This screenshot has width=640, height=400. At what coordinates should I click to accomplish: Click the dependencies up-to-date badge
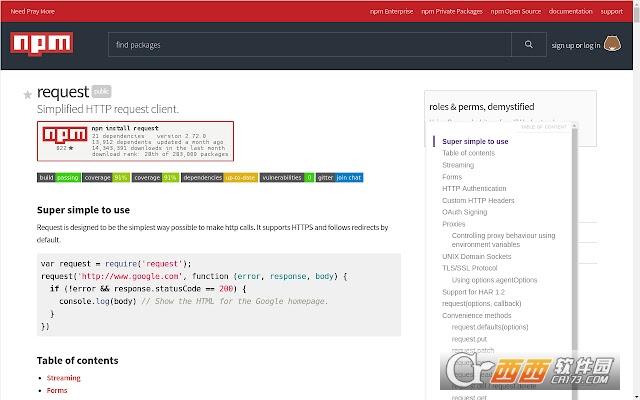[x=220, y=178]
